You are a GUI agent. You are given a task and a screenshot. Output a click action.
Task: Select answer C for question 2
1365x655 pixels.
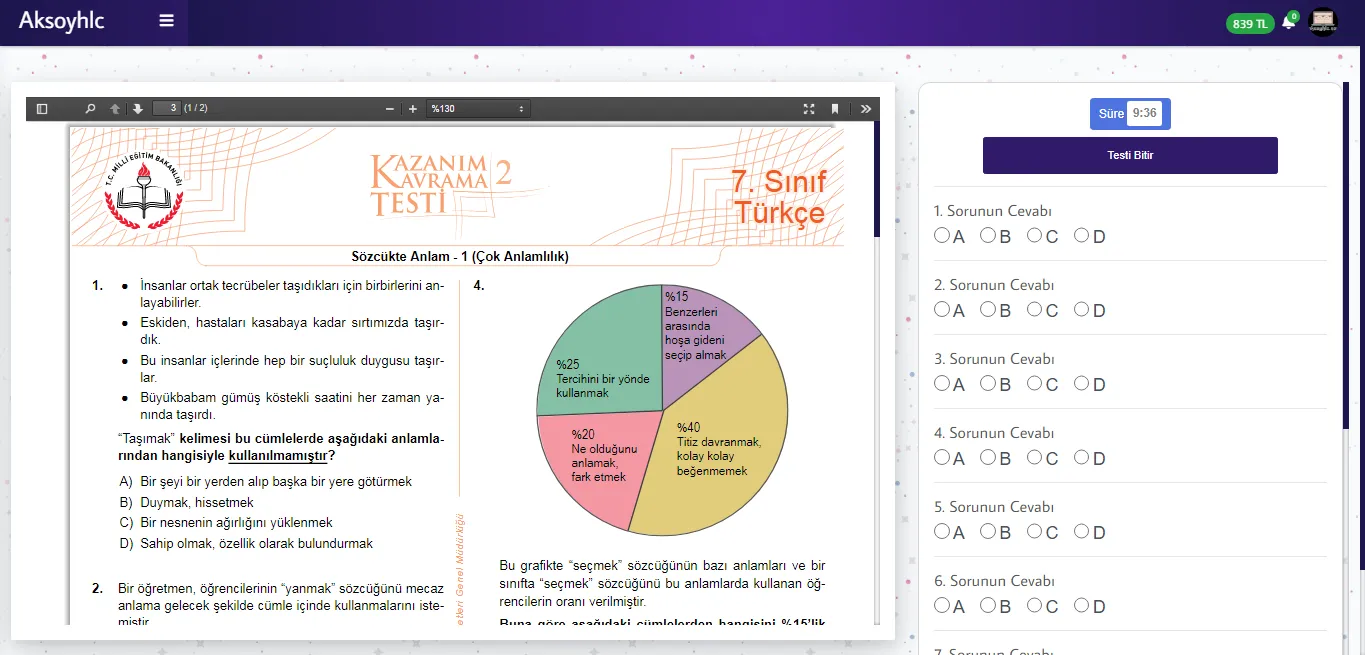point(1034,309)
